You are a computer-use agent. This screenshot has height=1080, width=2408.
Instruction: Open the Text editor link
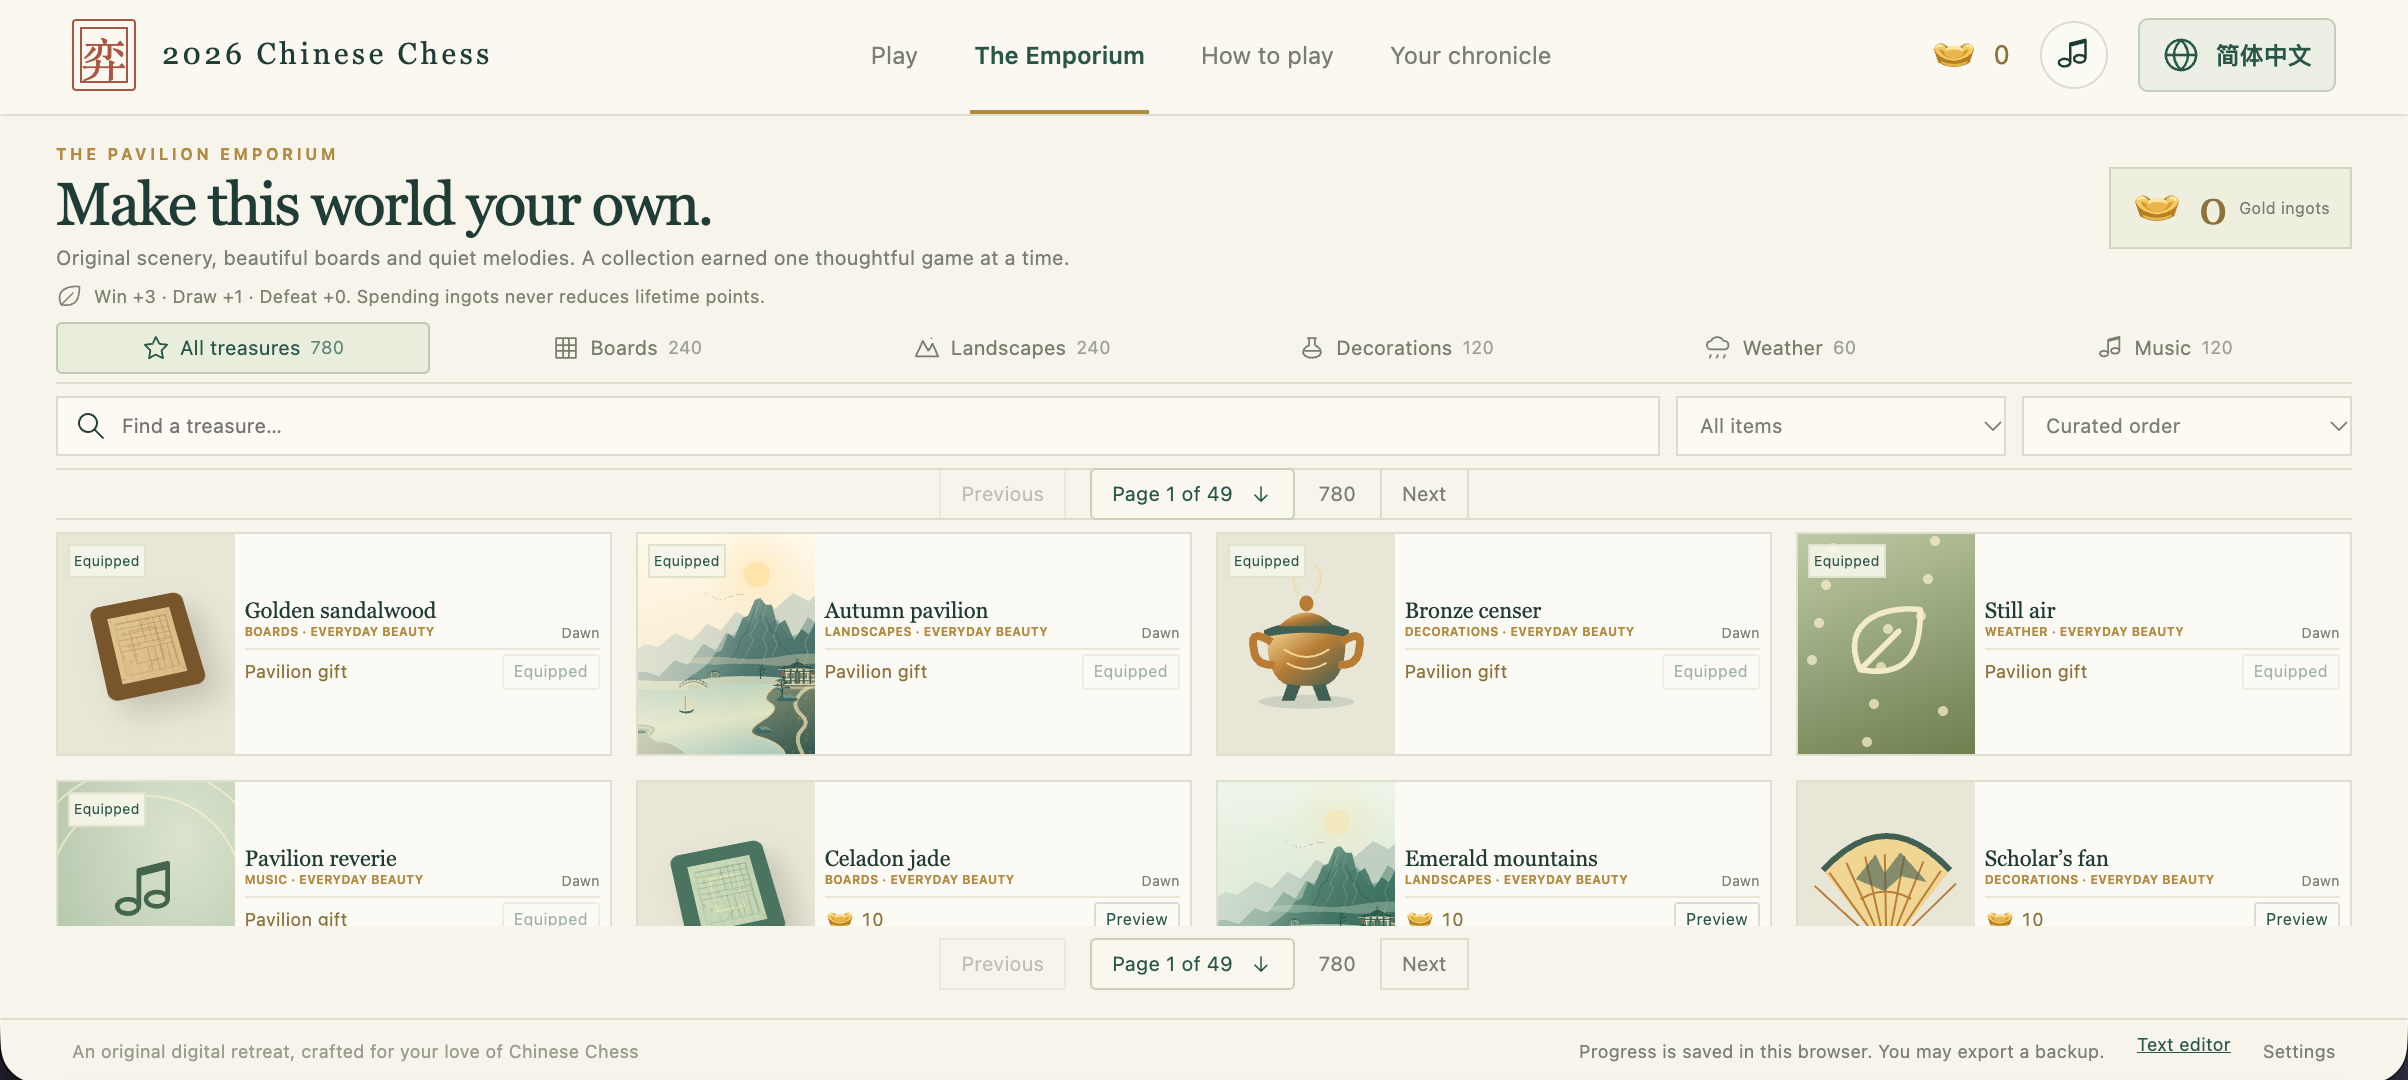tap(2184, 1044)
